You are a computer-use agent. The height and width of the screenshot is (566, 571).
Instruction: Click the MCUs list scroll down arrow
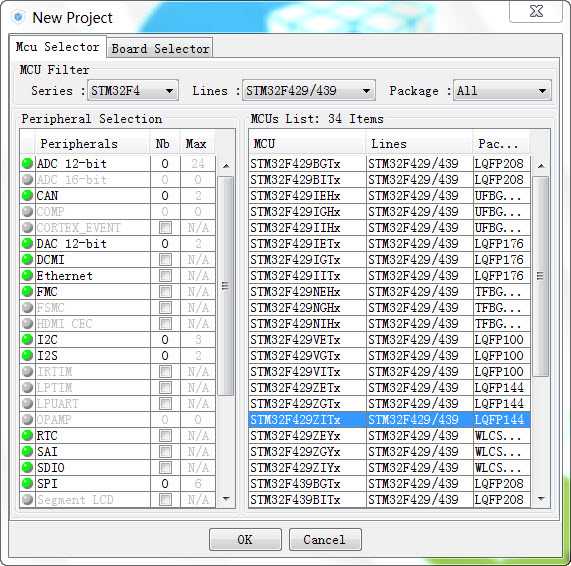pos(541,499)
